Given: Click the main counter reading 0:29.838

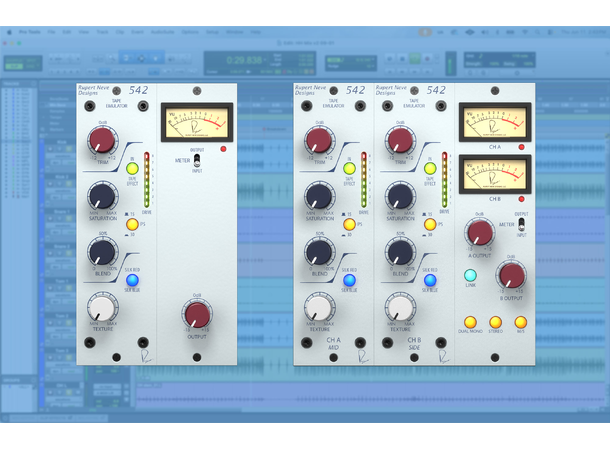Looking at the screenshot, I should coord(244,60).
